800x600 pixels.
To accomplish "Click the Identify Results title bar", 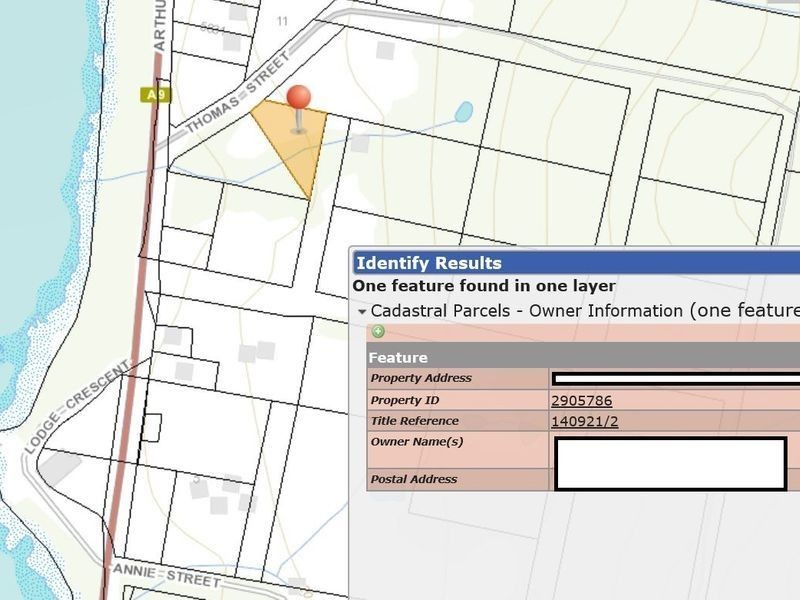I will pyautogui.click(x=577, y=263).
